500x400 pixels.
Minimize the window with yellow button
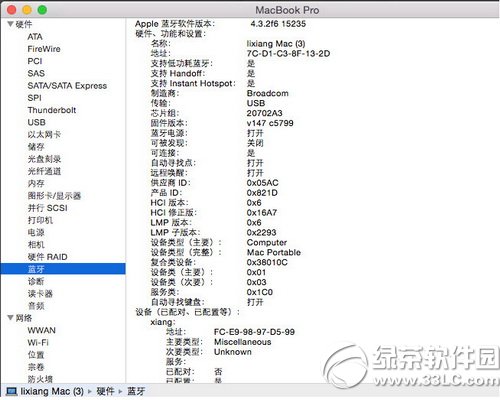click(x=27, y=10)
